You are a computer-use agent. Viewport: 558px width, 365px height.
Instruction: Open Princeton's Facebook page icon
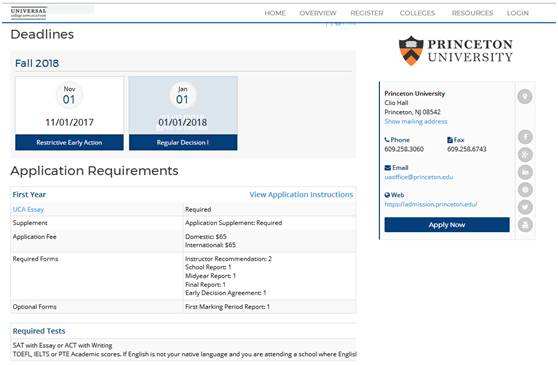click(x=525, y=137)
